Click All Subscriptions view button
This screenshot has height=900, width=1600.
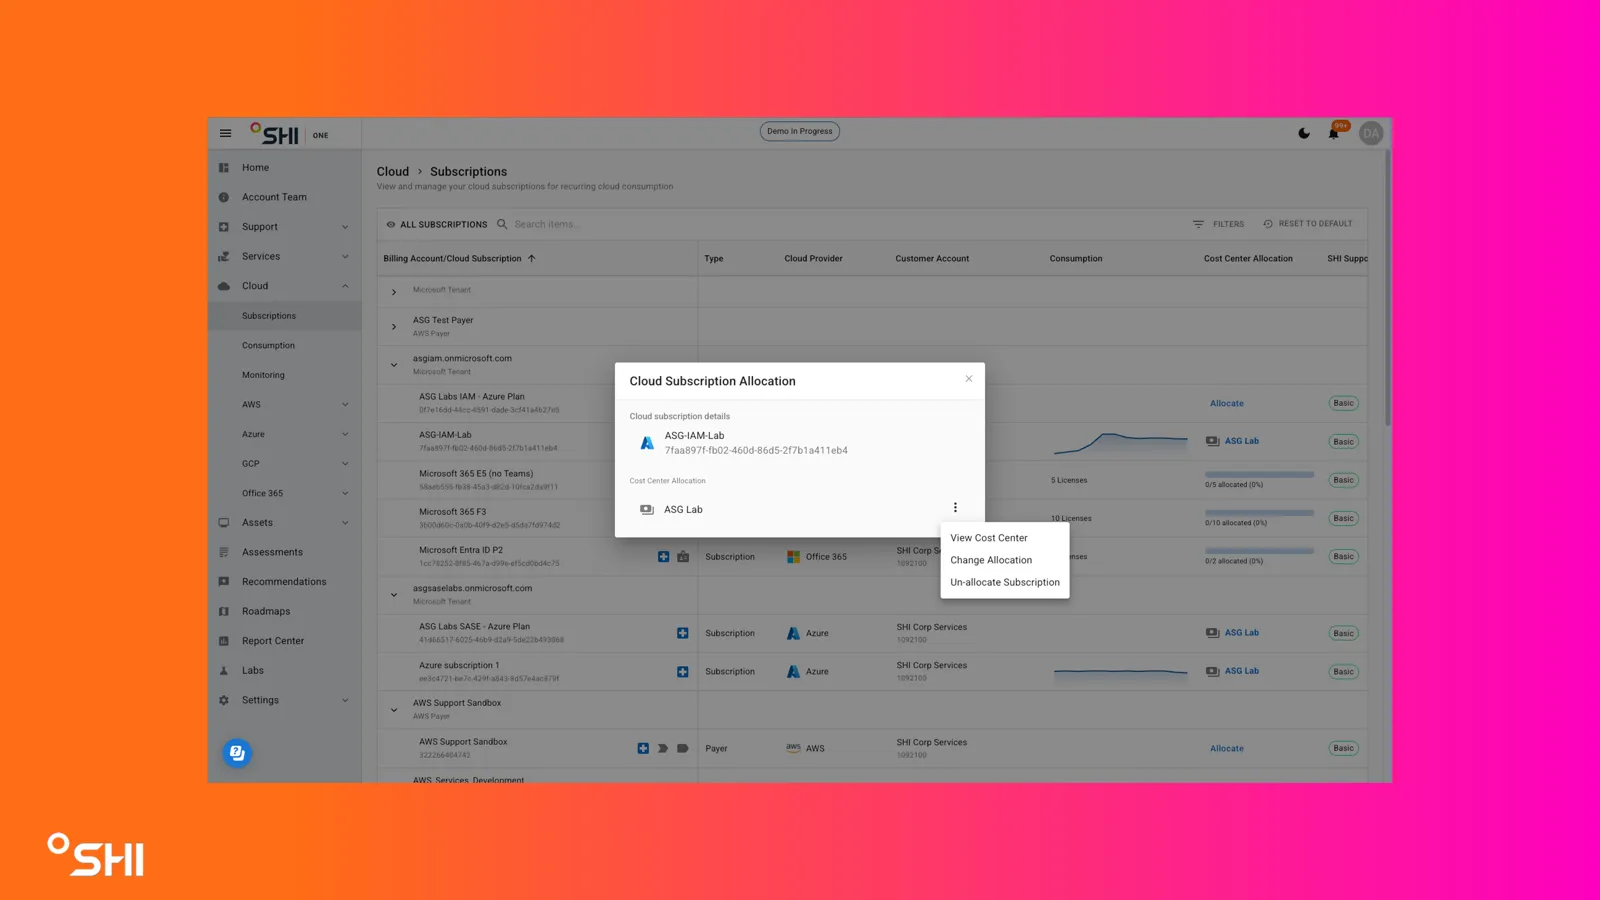(x=437, y=224)
